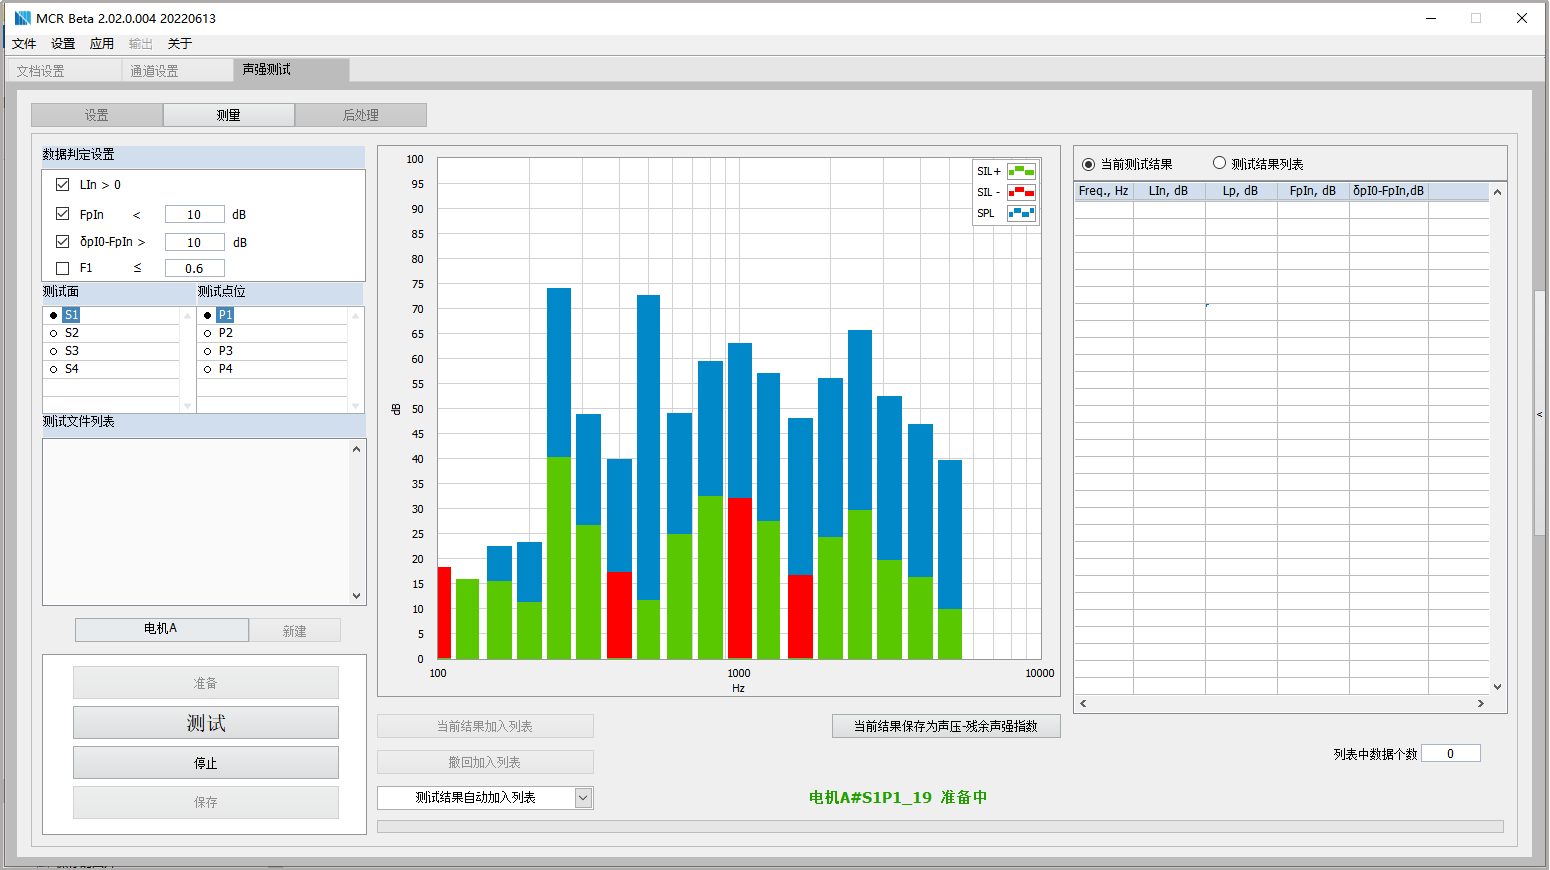Enable the F1 criterion checkbox

[63, 268]
